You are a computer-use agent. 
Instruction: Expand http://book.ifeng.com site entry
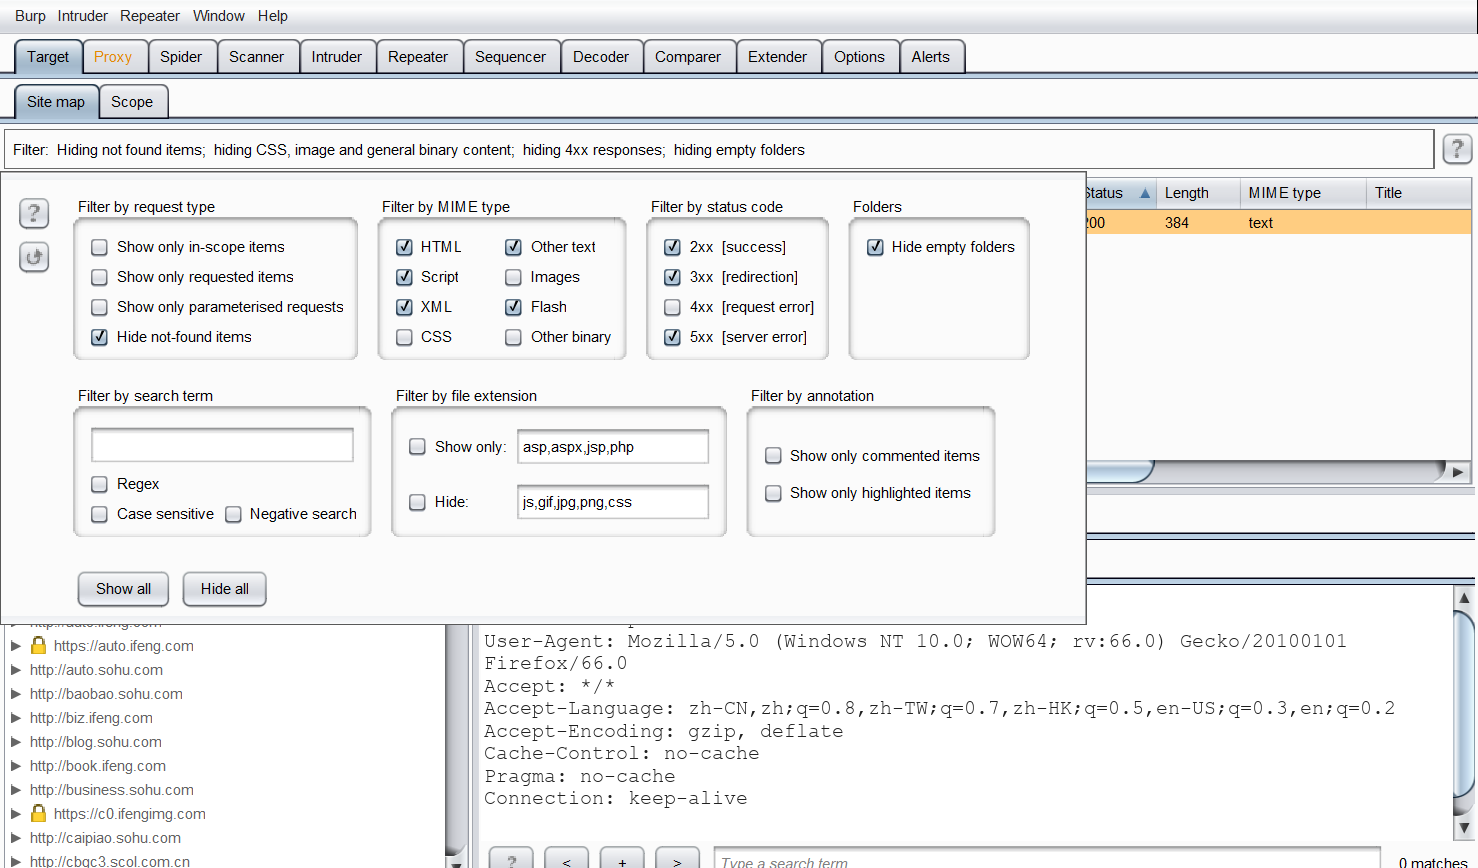[16, 766]
